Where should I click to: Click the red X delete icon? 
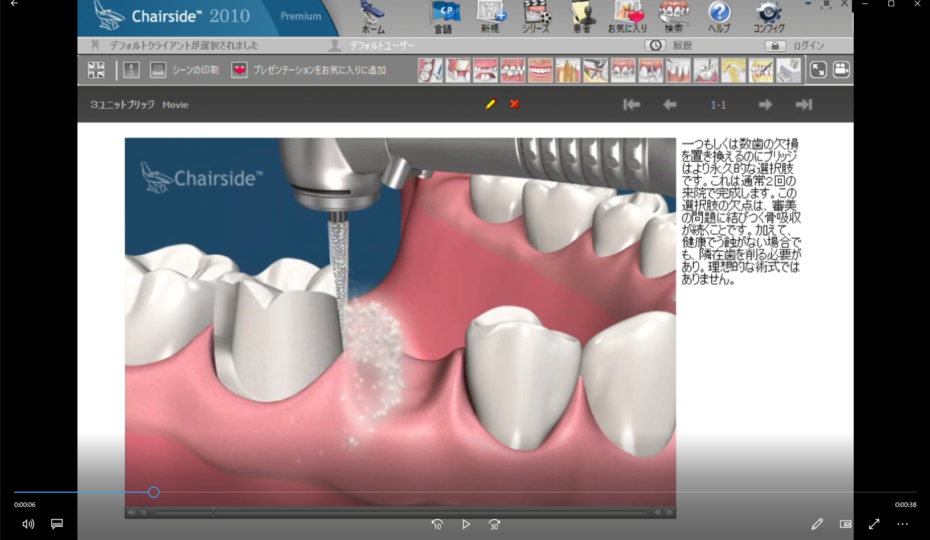[514, 104]
